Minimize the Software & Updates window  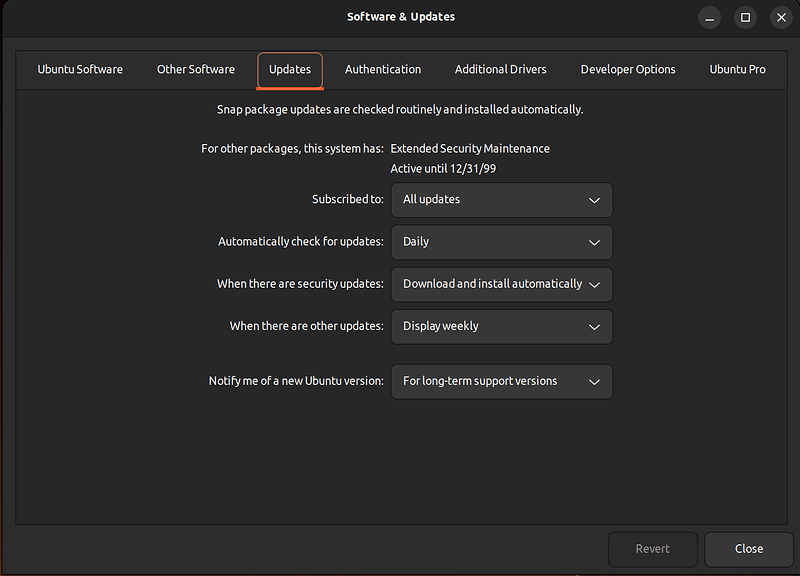coord(709,17)
